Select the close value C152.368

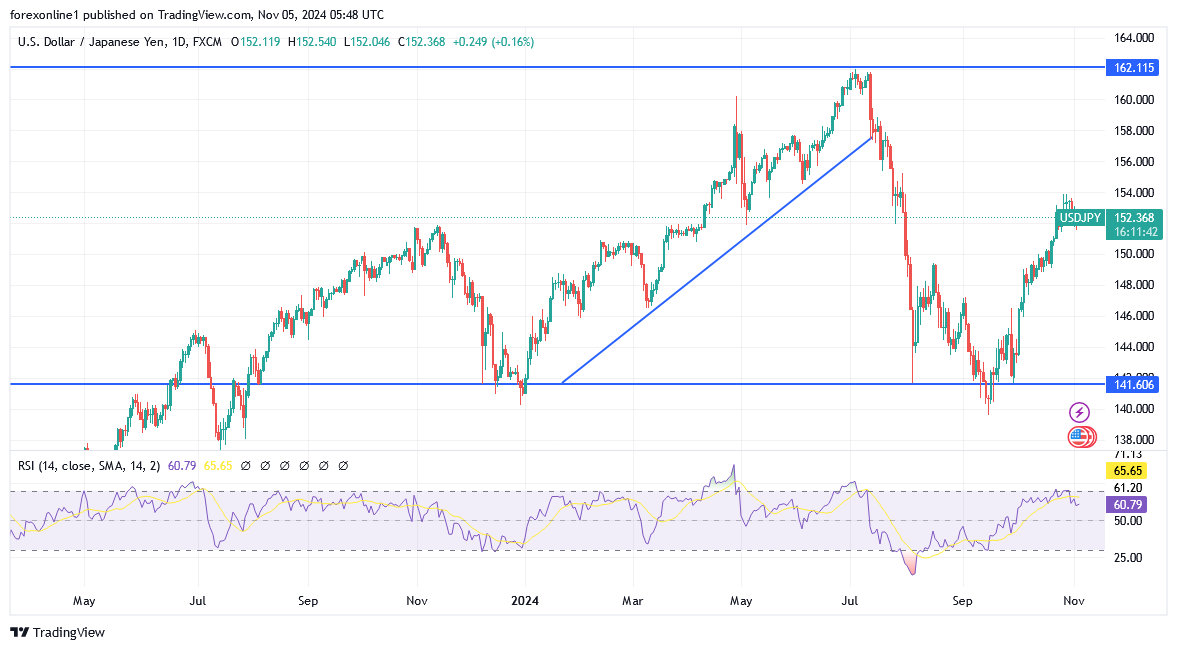point(421,42)
